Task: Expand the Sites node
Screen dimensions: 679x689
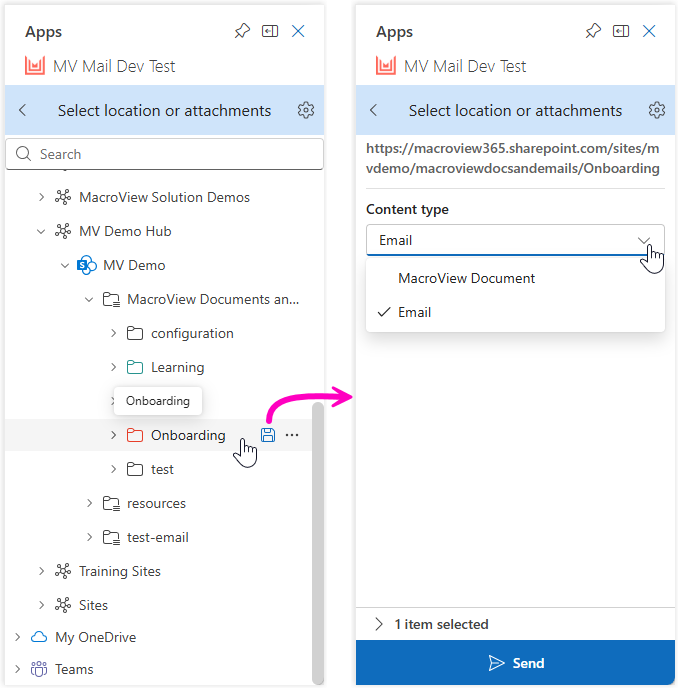Action: coord(41,605)
